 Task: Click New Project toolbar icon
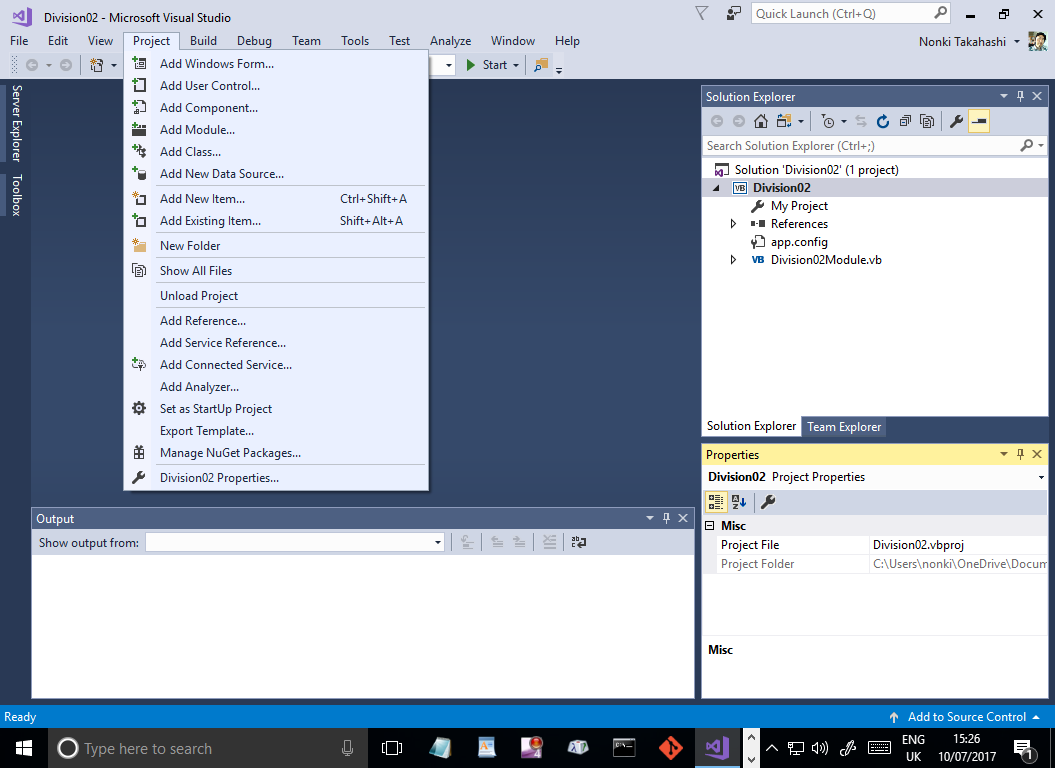pos(97,65)
